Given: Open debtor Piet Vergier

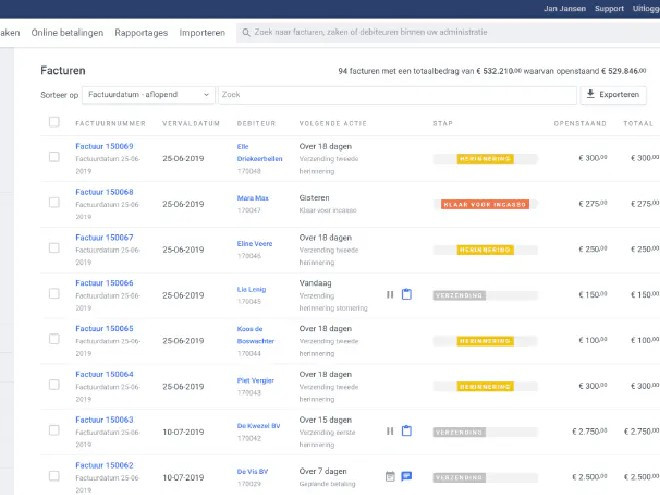Looking at the screenshot, I should coord(255,381).
